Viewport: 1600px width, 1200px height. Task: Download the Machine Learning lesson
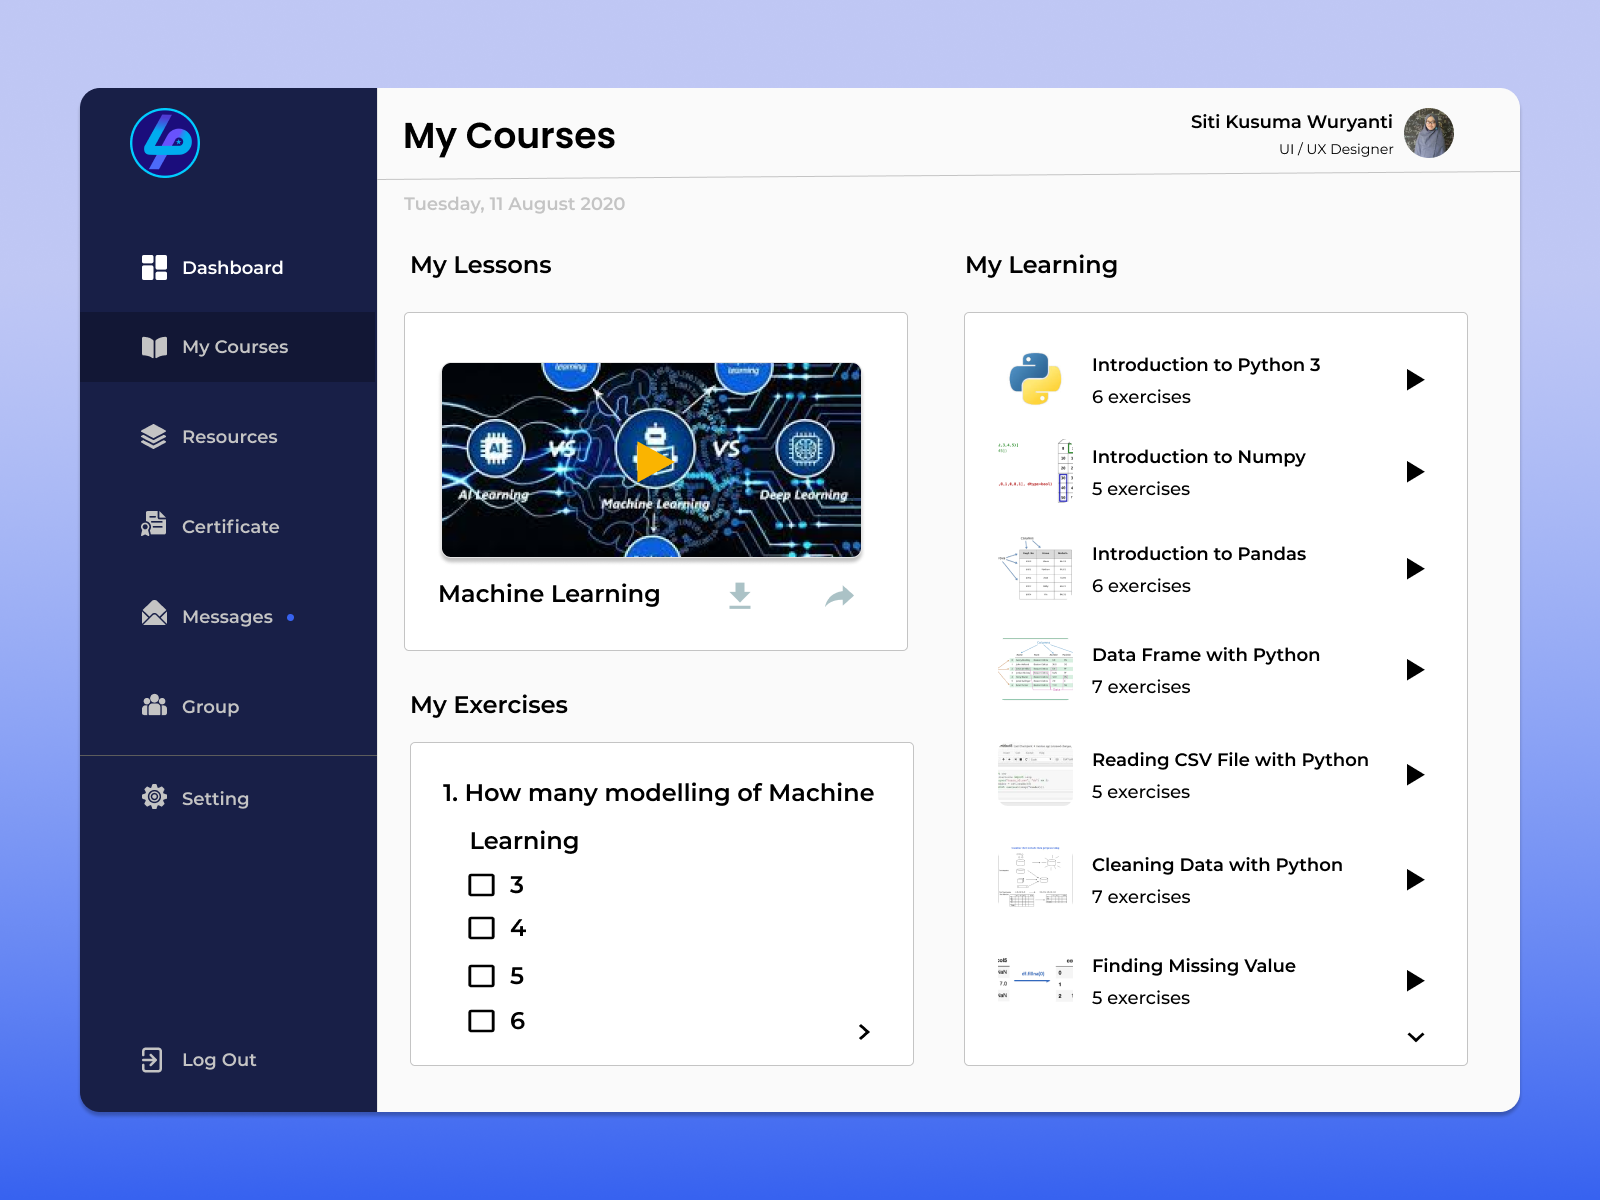pyautogui.click(x=740, y=595)
